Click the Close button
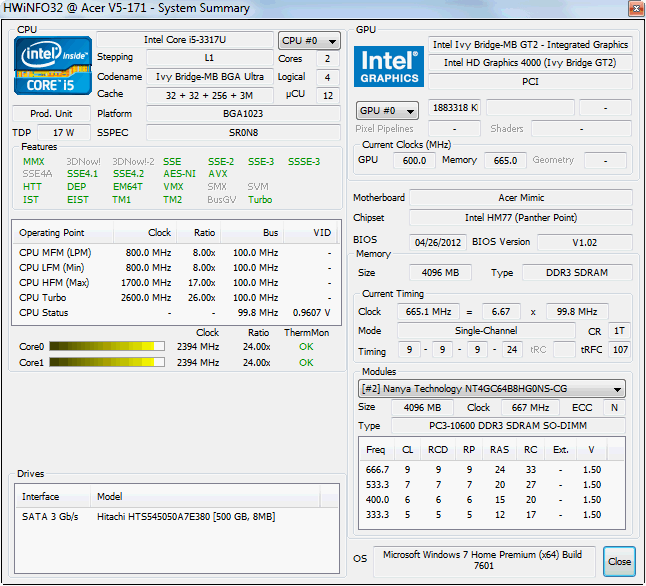Screen dimensions: 646x586 (x=619, y=561)
